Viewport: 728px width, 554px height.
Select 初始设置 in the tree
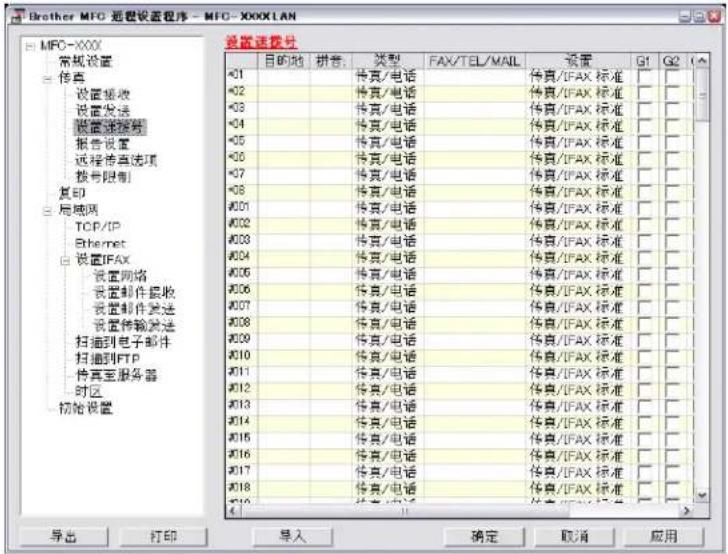click(x=85, y=409)
